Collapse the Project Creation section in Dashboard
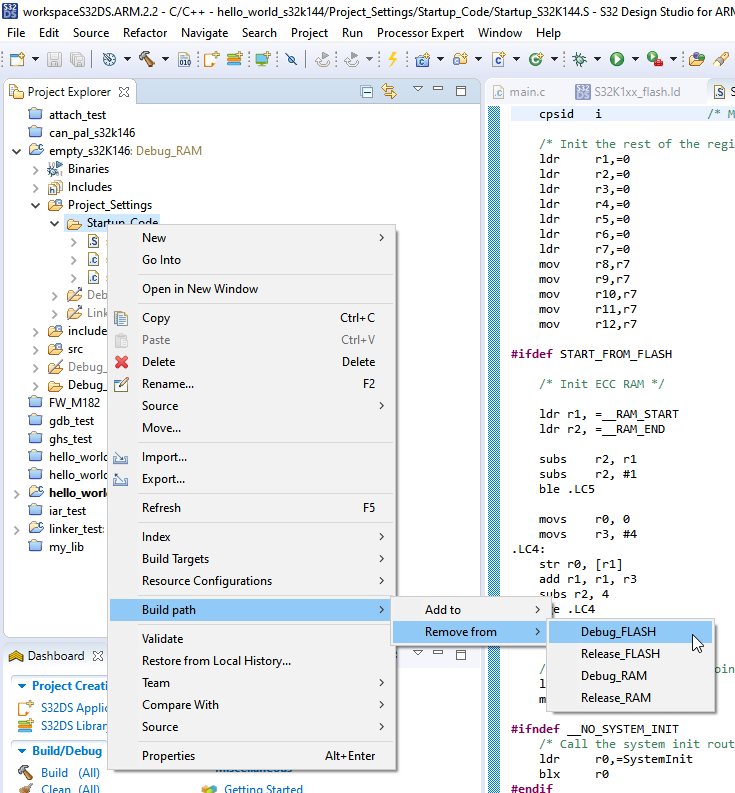Screen dimensions: 735x793 22,686
